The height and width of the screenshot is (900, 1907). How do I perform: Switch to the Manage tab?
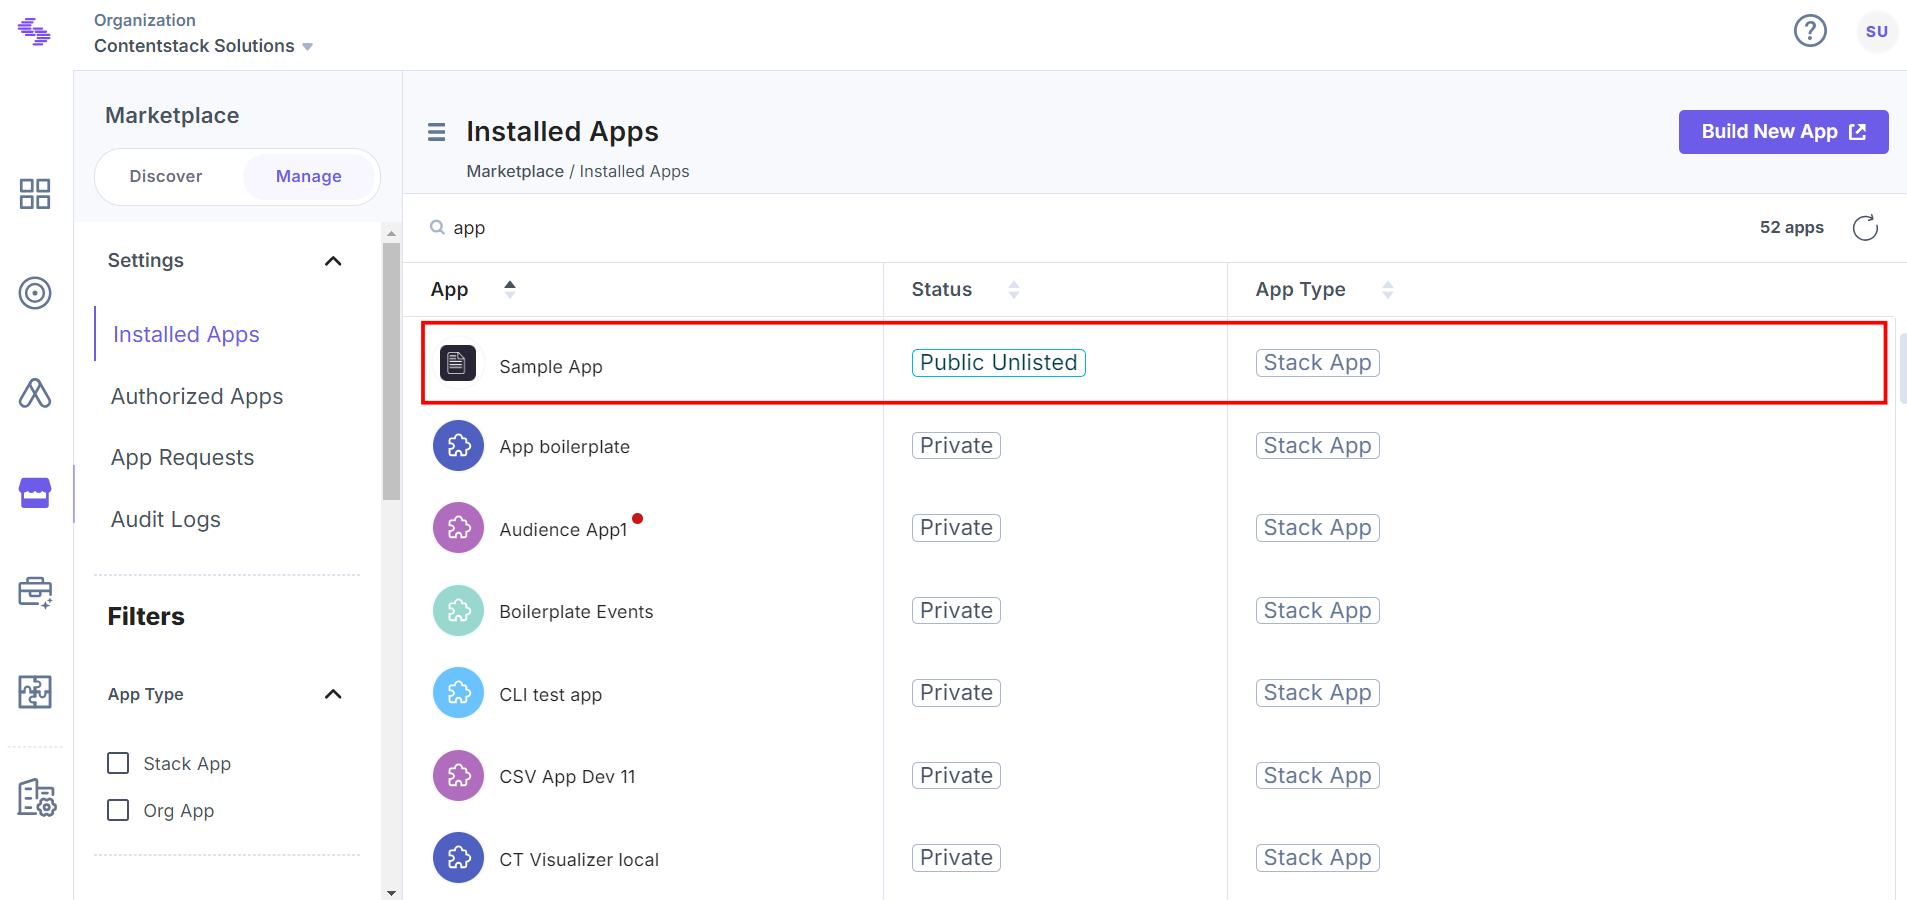tap(309, 176)
